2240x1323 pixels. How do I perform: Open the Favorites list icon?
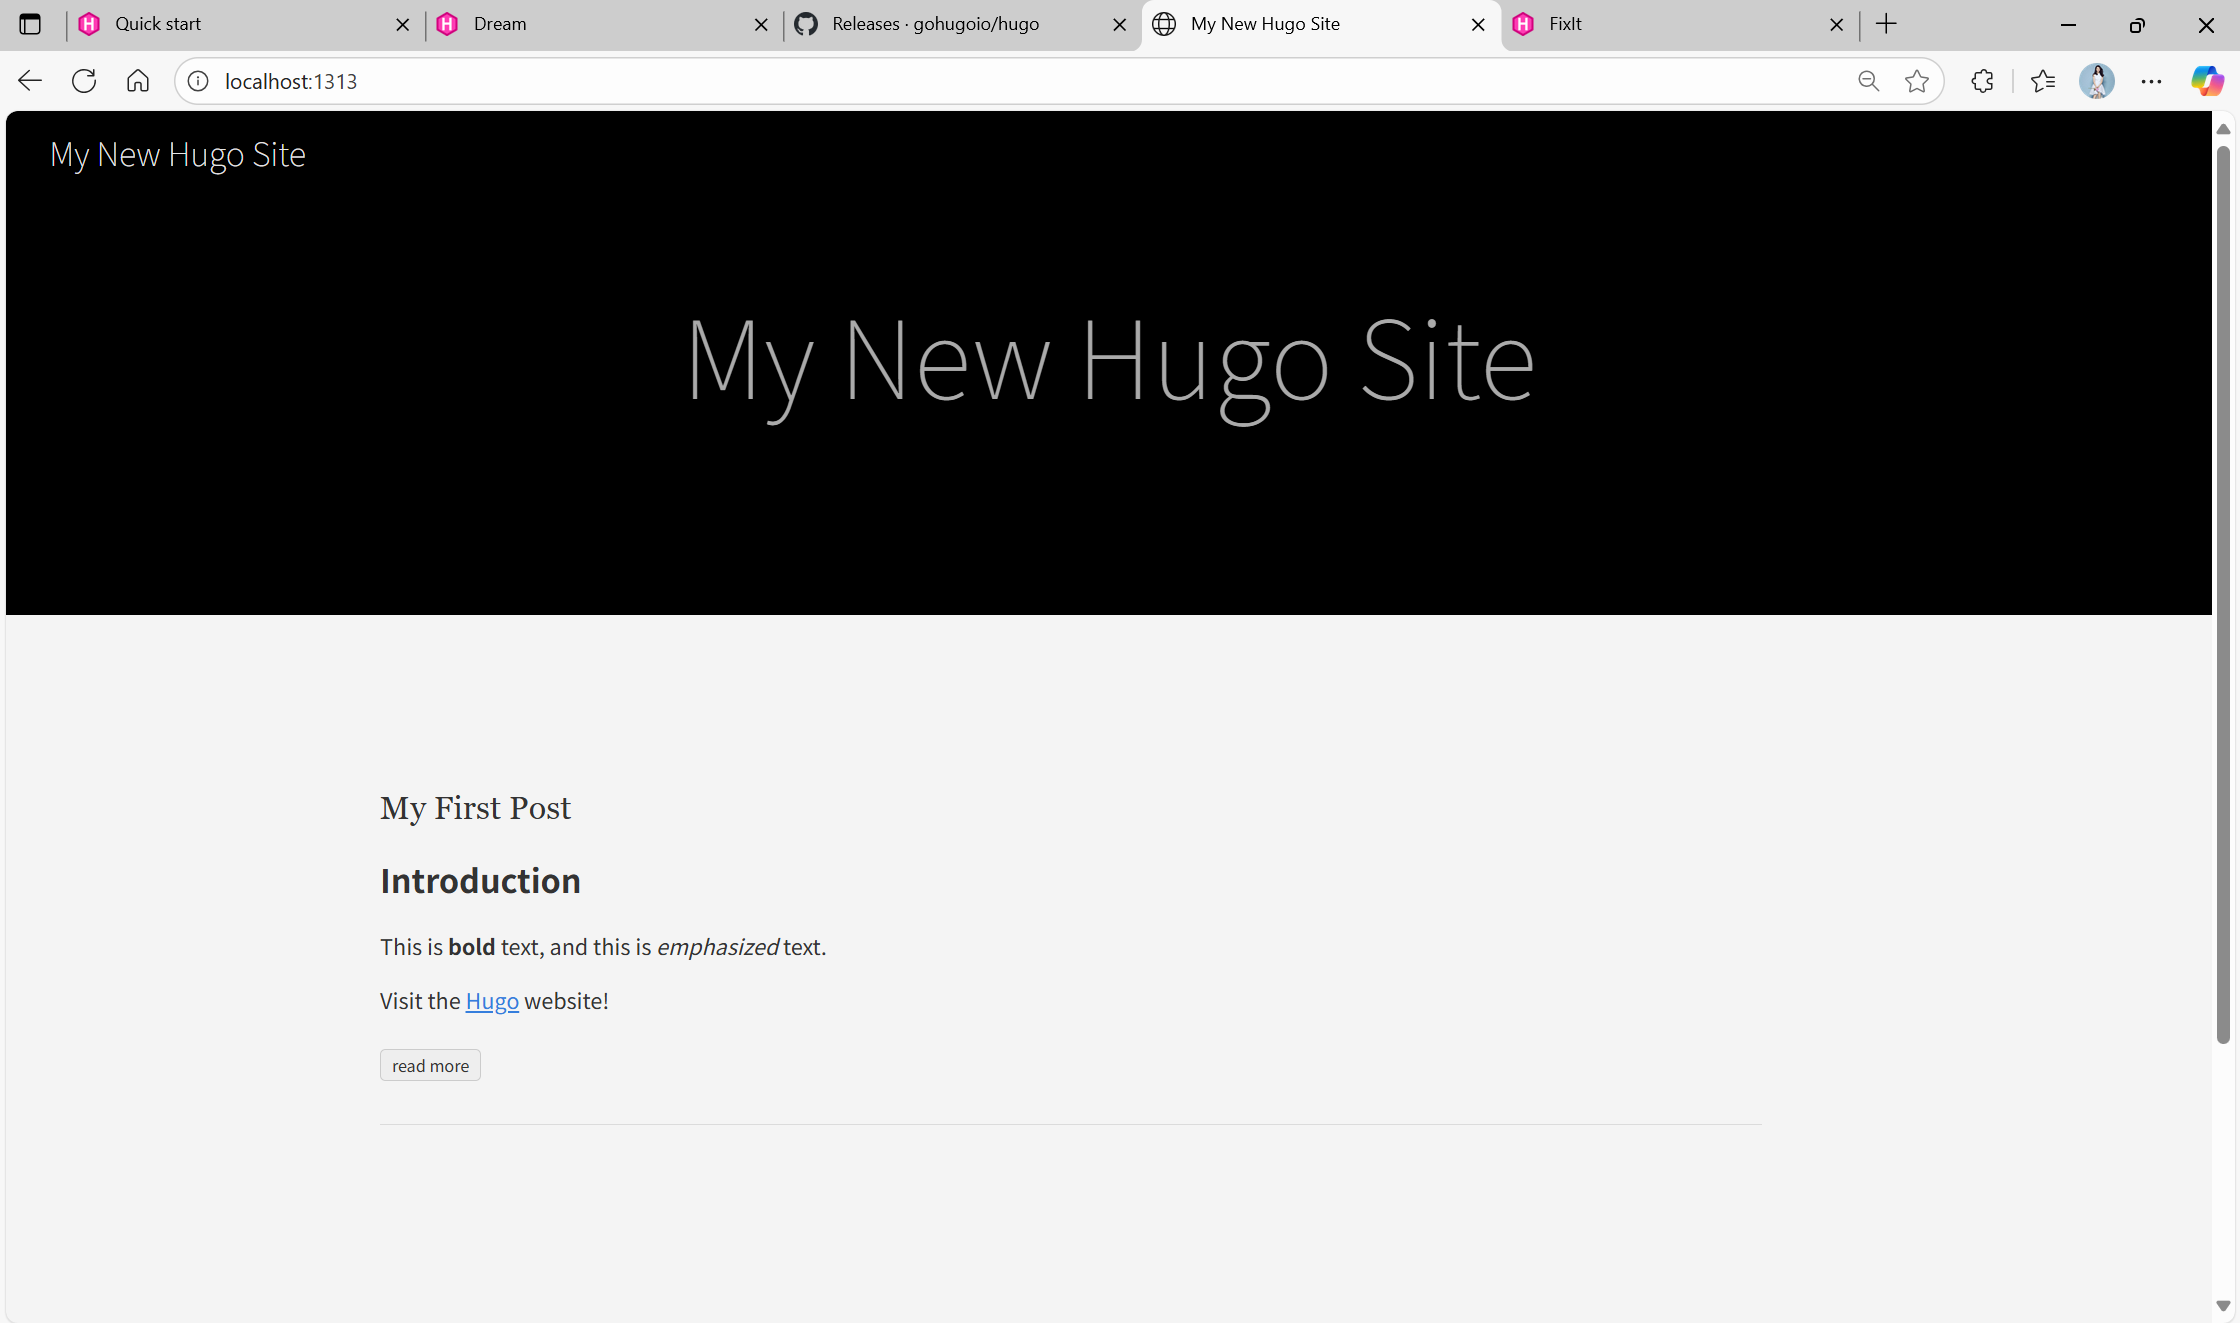coord(2043,81)
